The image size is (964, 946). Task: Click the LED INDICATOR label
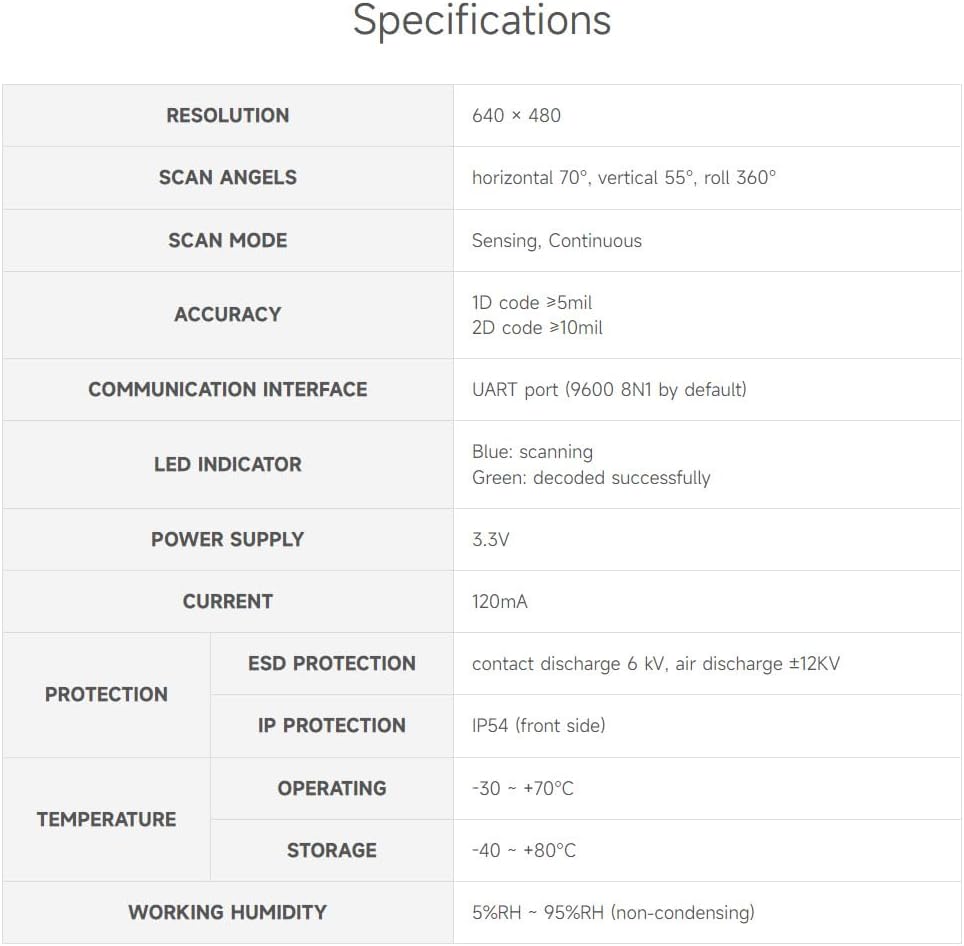click(228, 464)
